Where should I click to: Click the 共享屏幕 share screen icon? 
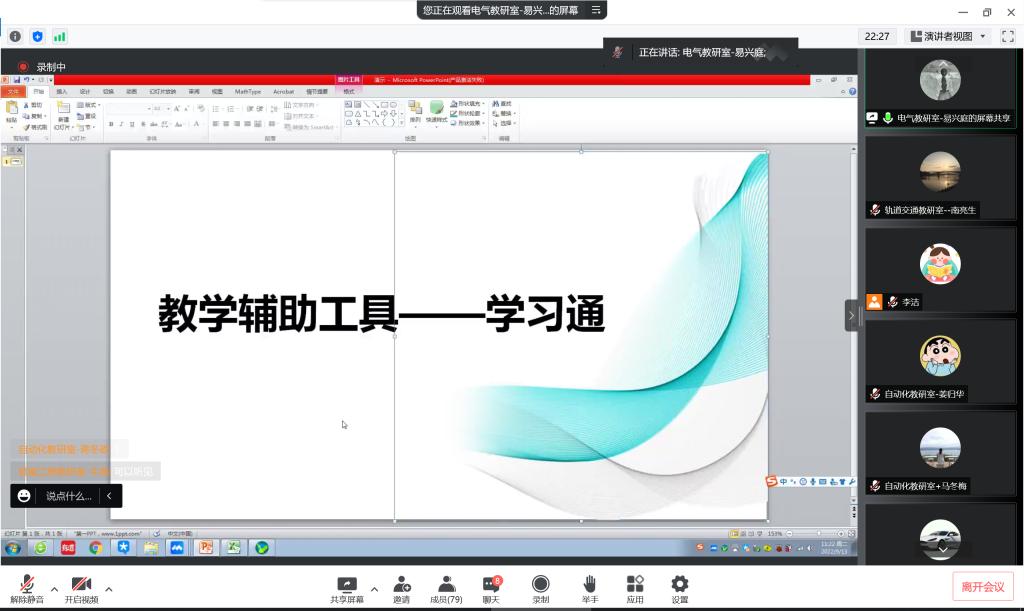[347, 588]
